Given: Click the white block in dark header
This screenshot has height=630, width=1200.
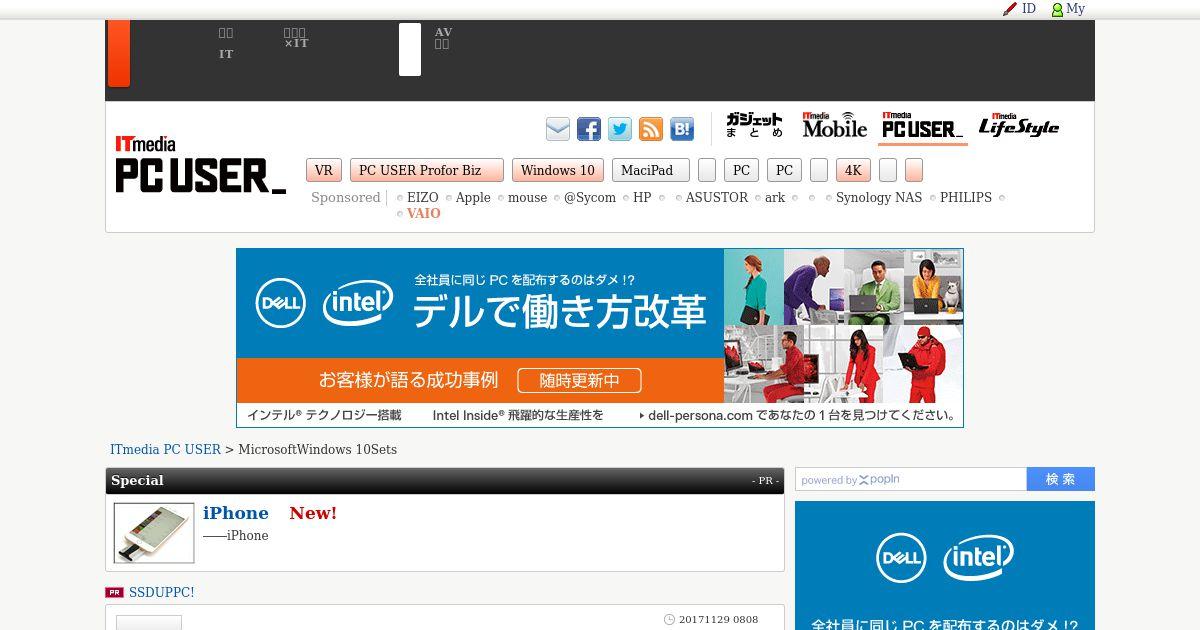Looking at the screenshot, I should pyautogui.click(x=410, y=50).
